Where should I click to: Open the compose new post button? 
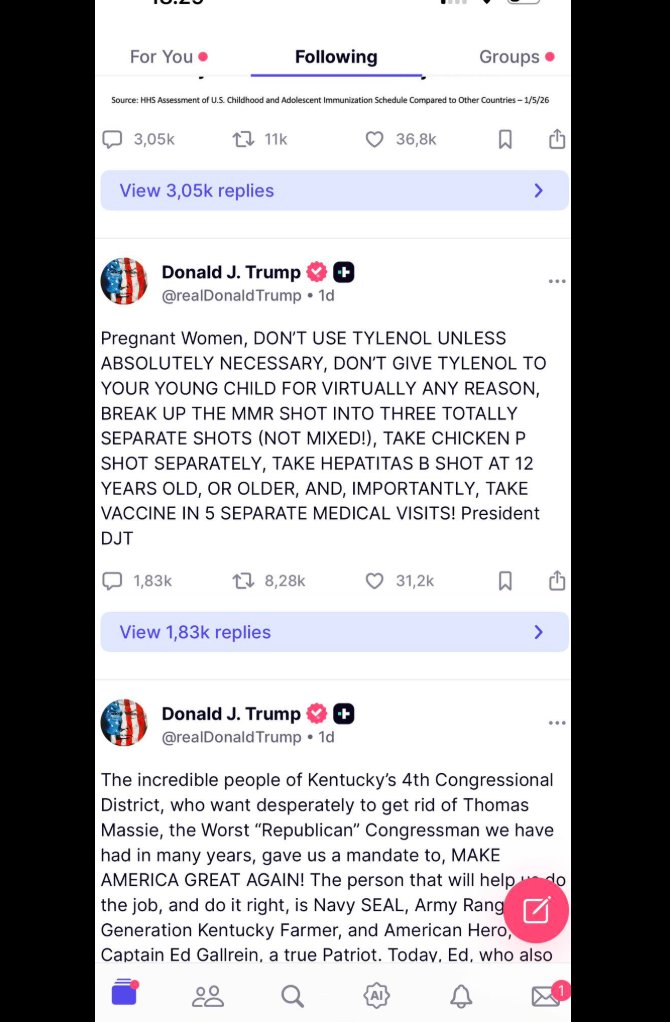pyautogui.click(x=536, y=911)
